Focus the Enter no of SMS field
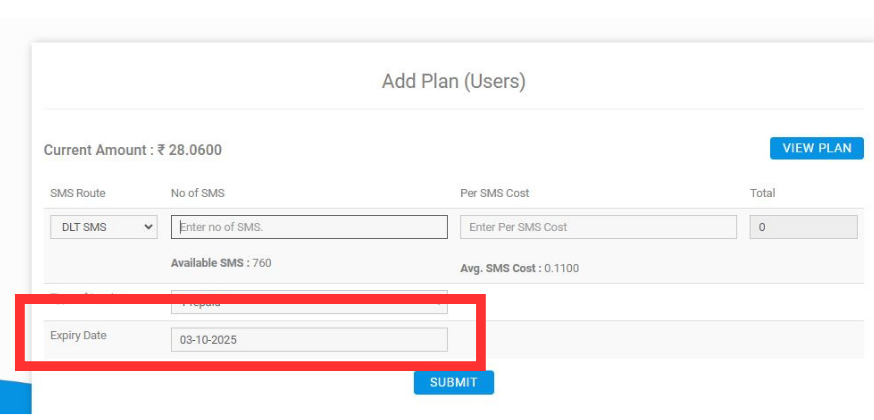The height and width of the screenshot is (420, 874). pyautogui.click(x=309, y=227)
